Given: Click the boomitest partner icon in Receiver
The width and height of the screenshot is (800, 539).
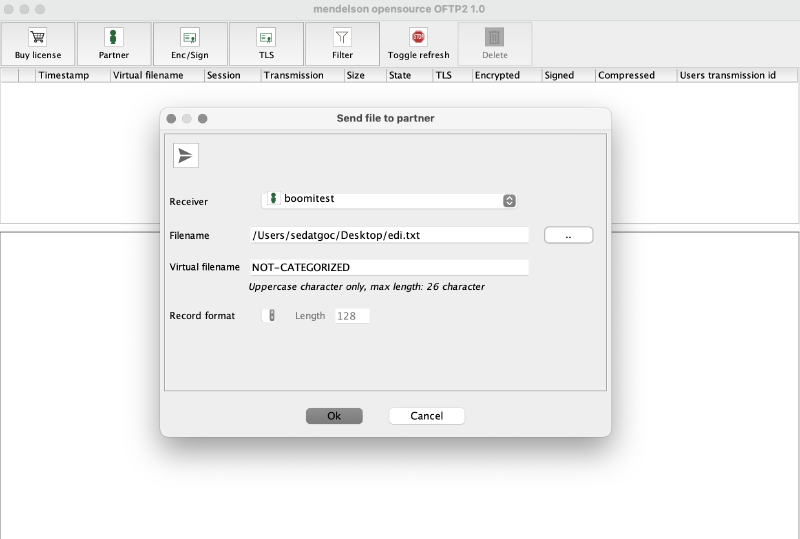Looking at the screenshot, I should [273, 199].
